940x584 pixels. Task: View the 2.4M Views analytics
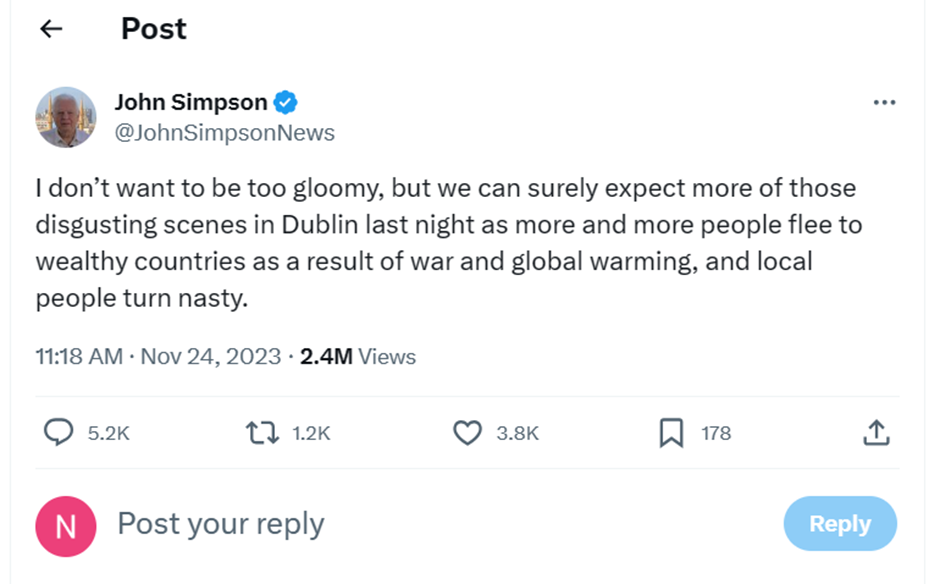click(x=357, y=356)
